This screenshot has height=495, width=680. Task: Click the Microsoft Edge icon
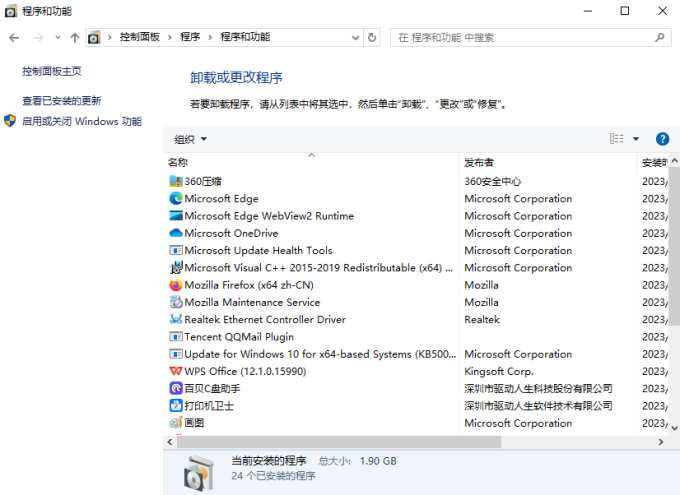(x=176, y=198)
